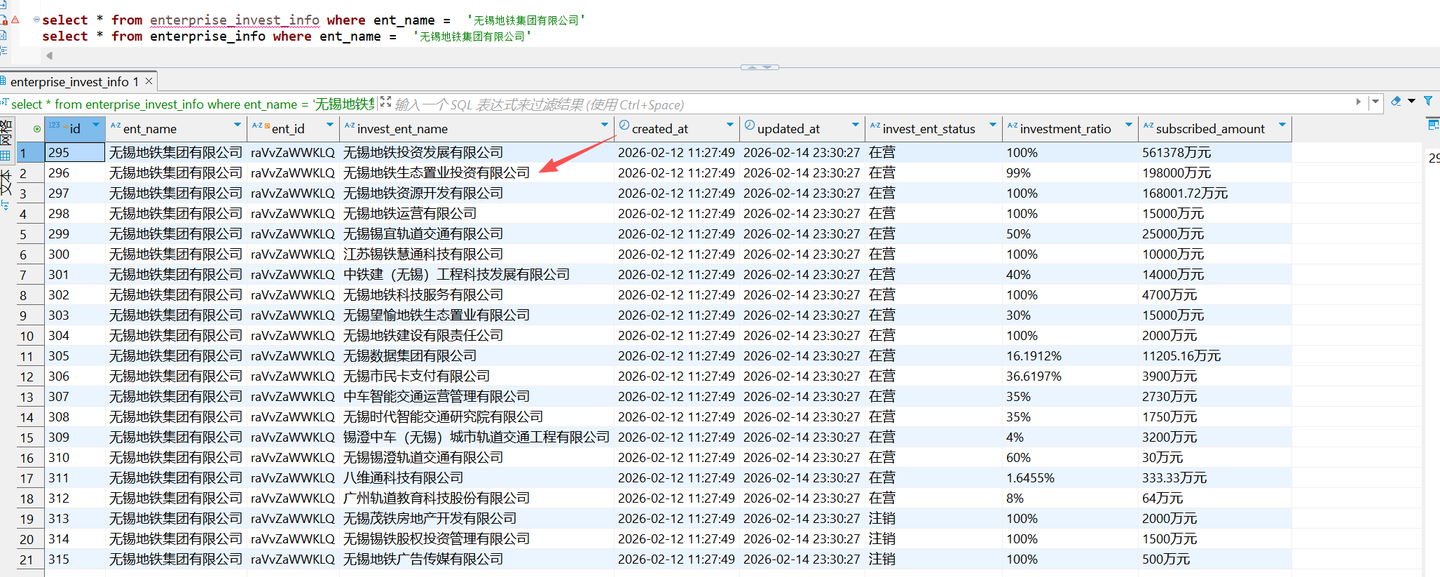Screen dimensions: 1440x577
Task: Click subscribed_amount cell 333.33万元
Action: [x=1215, y=478]
